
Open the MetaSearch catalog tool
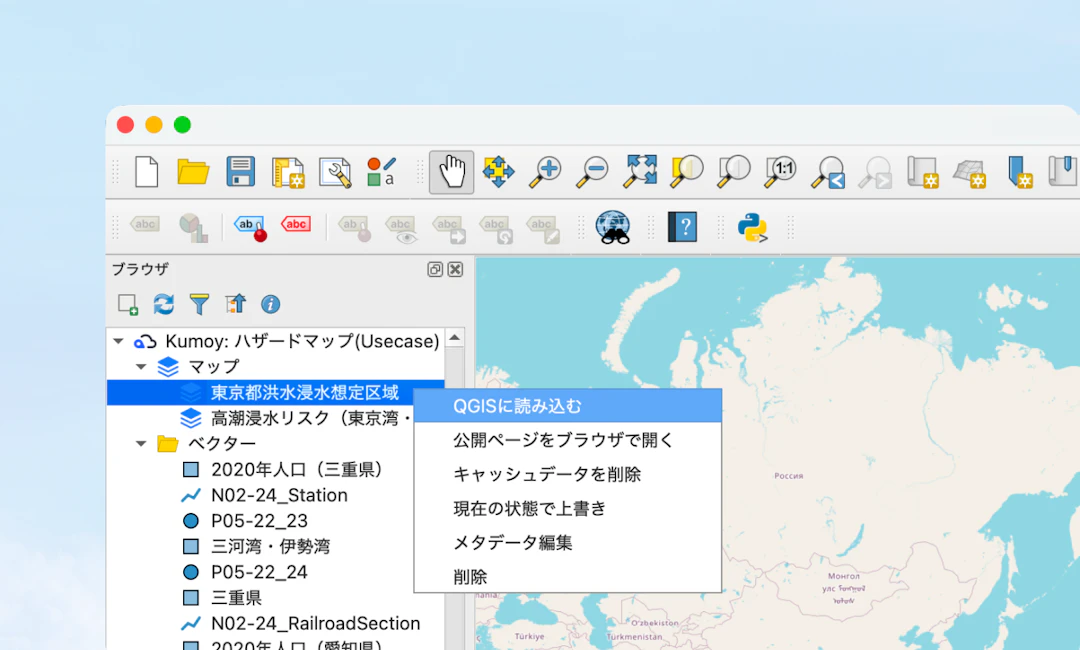613,228
